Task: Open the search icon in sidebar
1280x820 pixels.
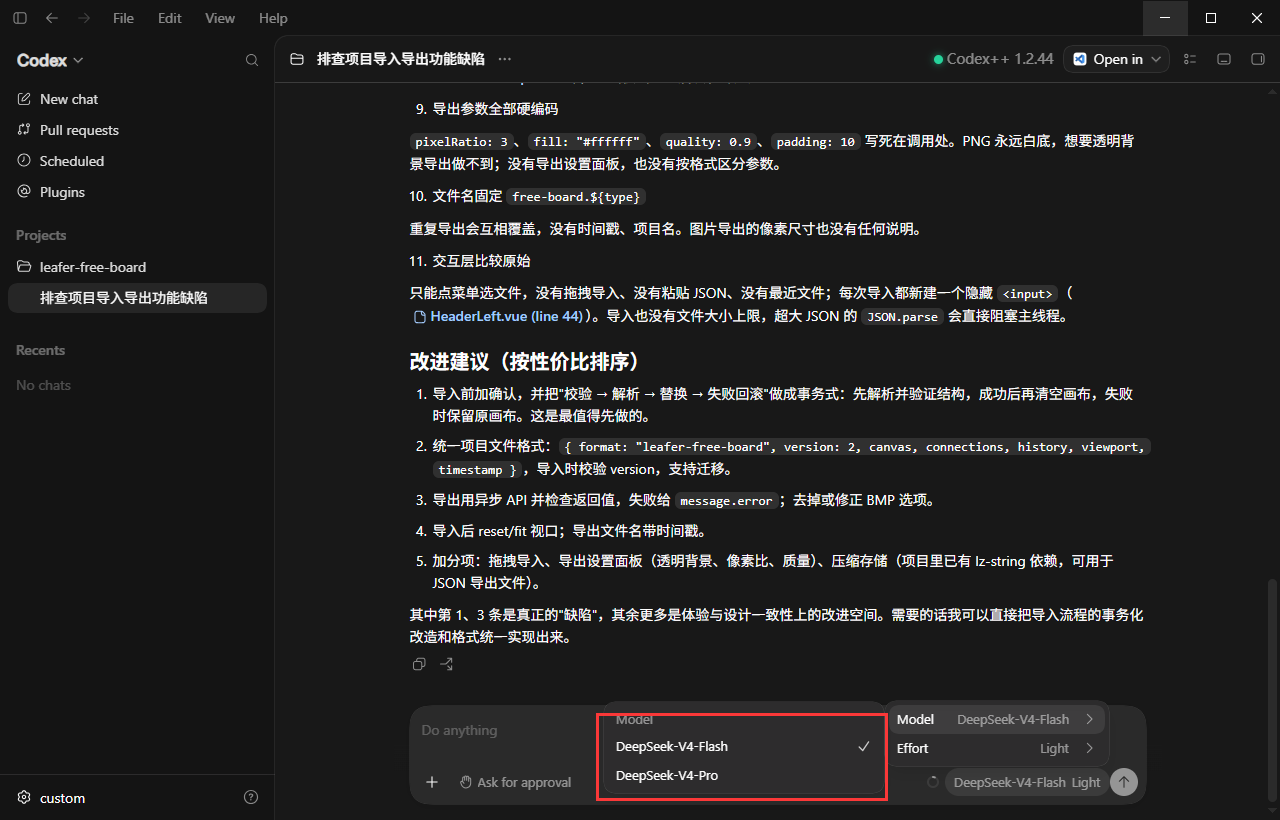Action: pyautogui.click(x=252, y=60)
